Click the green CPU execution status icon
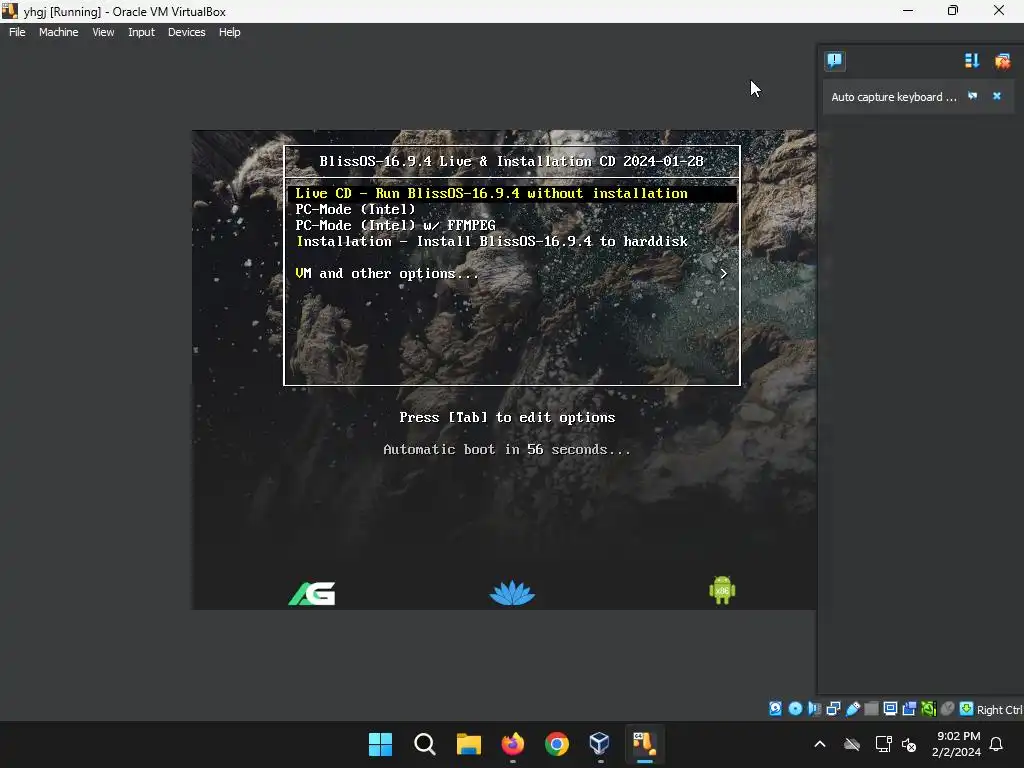This screenshot has height=768, width=1024. [928, 709]
